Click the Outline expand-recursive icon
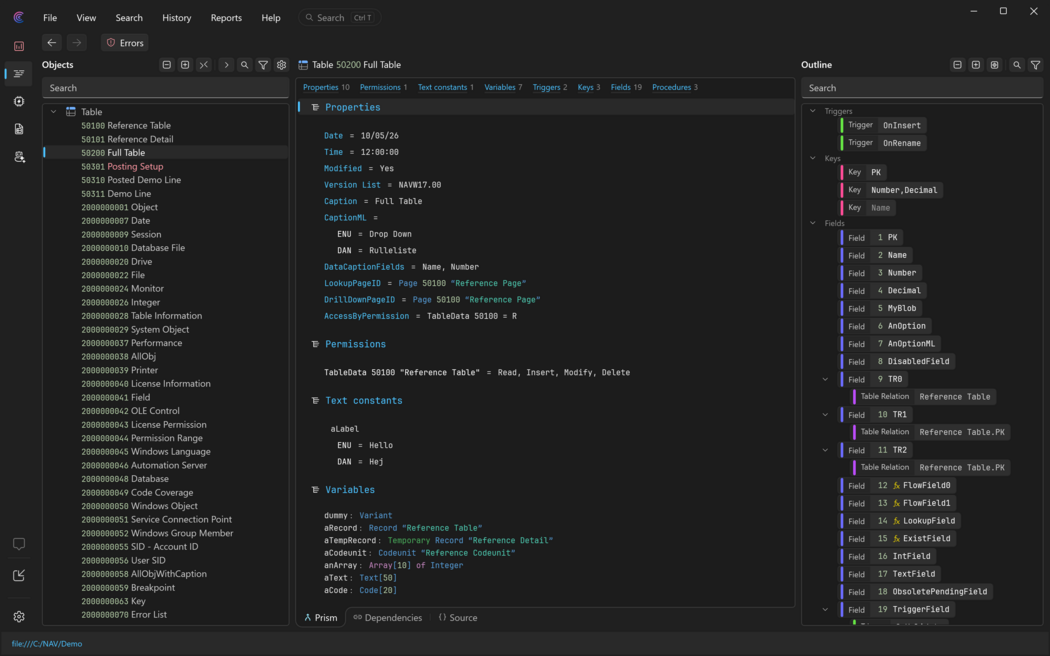 pyautogui.click(x=994, y=65)
